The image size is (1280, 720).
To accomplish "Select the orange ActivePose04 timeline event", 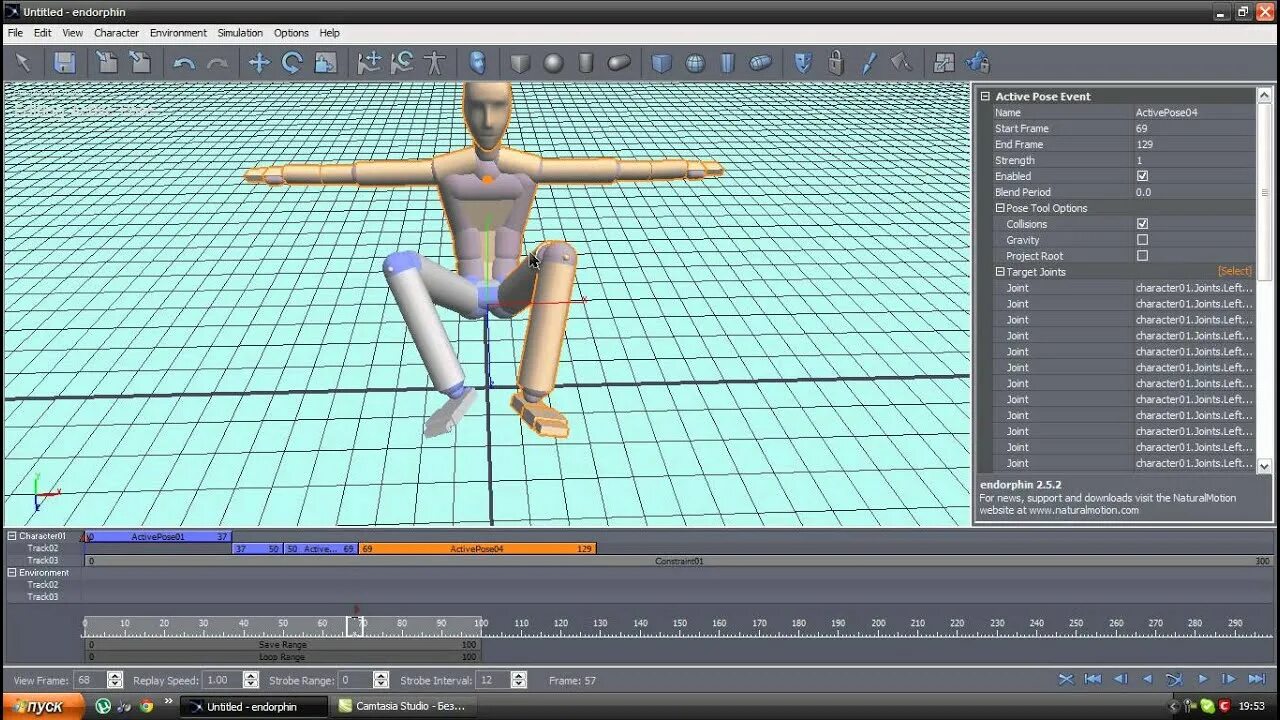I will [478, 549].
